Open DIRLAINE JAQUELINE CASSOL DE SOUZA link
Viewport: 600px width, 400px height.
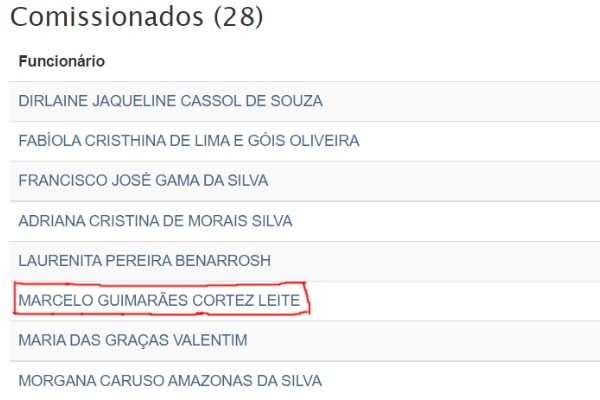[x=170, y=101]
